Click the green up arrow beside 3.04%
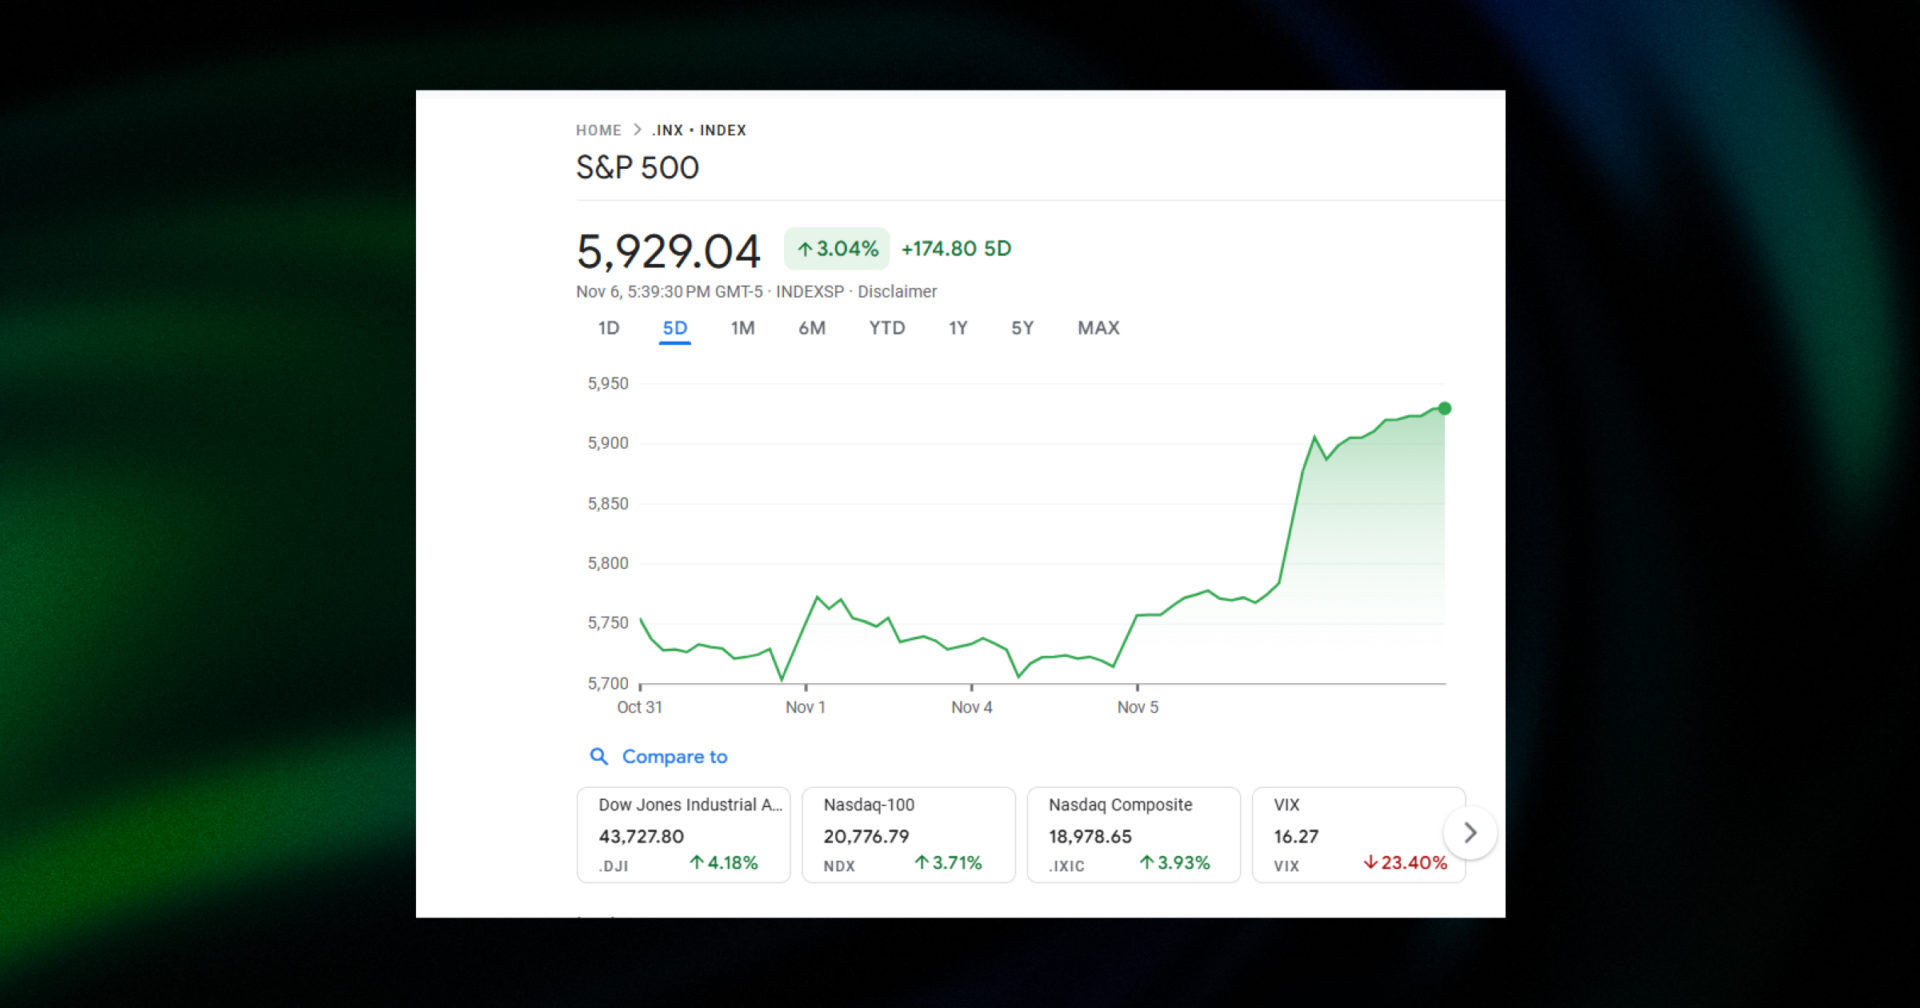The image size is (1920, 1008). [x=805, y=248]
